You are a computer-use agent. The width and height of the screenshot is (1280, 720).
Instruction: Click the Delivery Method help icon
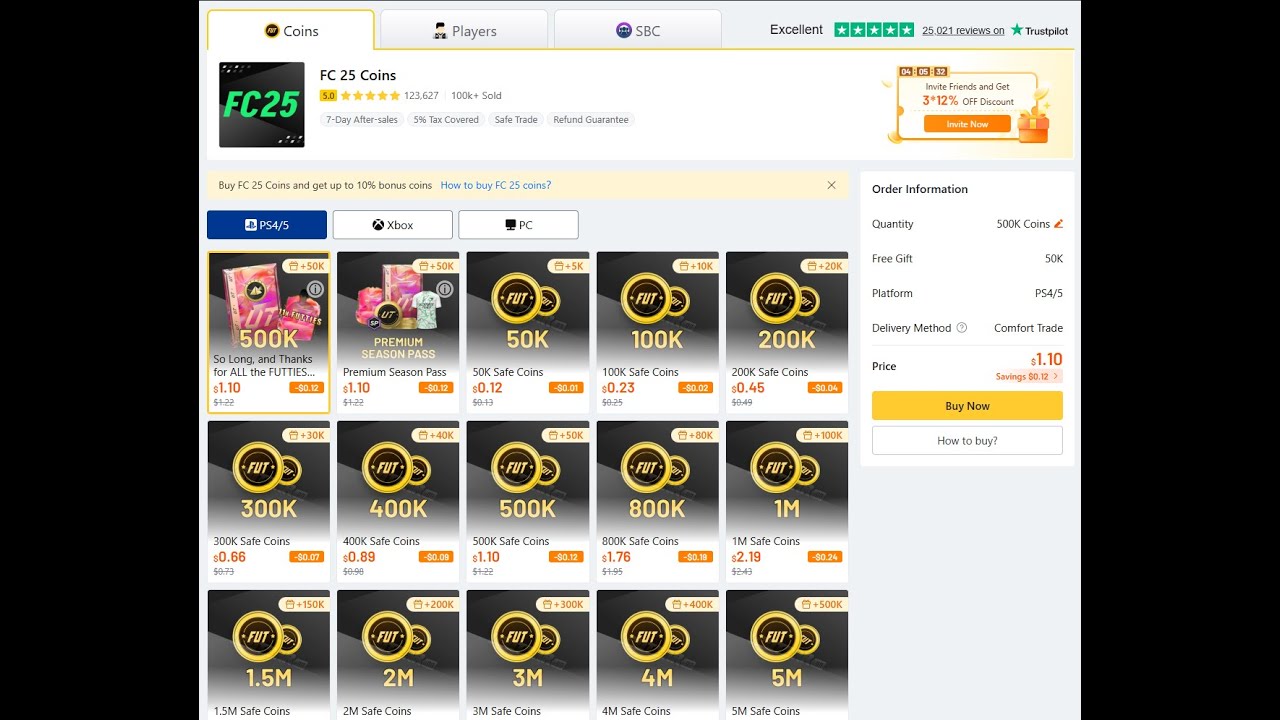(x=962, y=328)
